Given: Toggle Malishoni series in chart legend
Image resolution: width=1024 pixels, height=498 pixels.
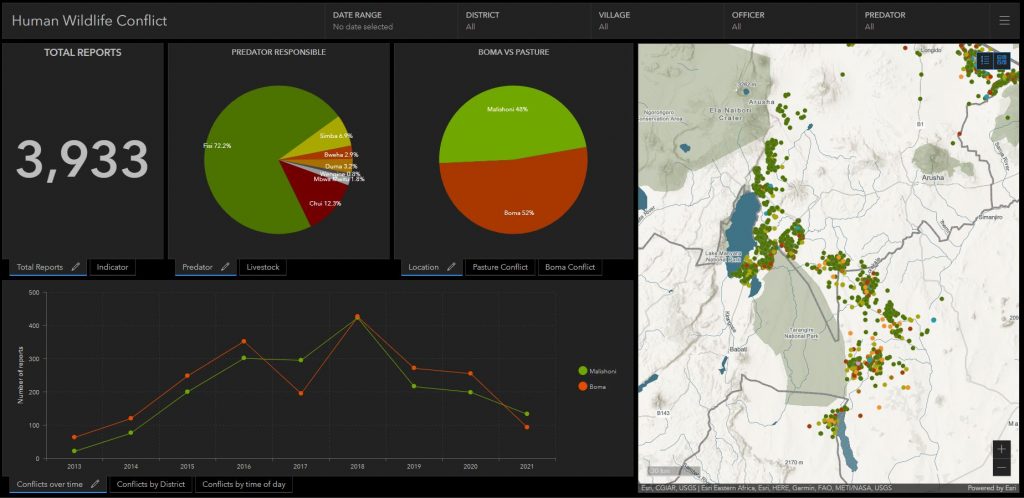Looking at the screenshot, I should [596, 371].
